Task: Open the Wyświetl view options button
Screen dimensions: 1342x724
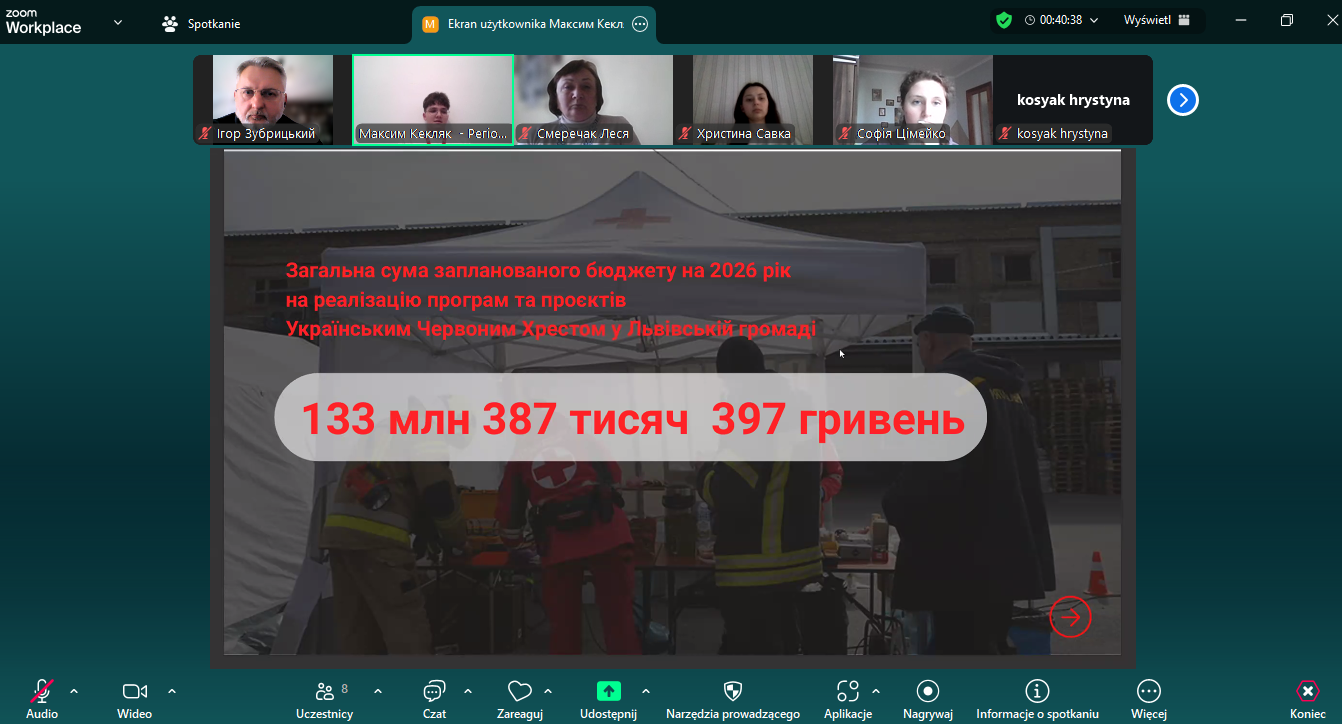Action: point(1156,20)
